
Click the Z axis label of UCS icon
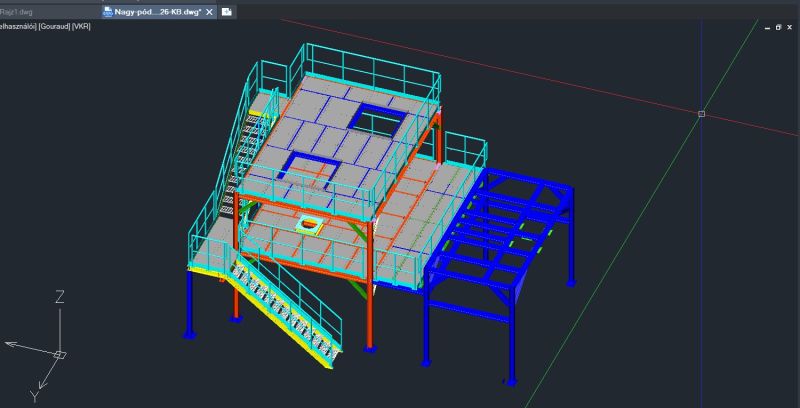tap(60, 297)
